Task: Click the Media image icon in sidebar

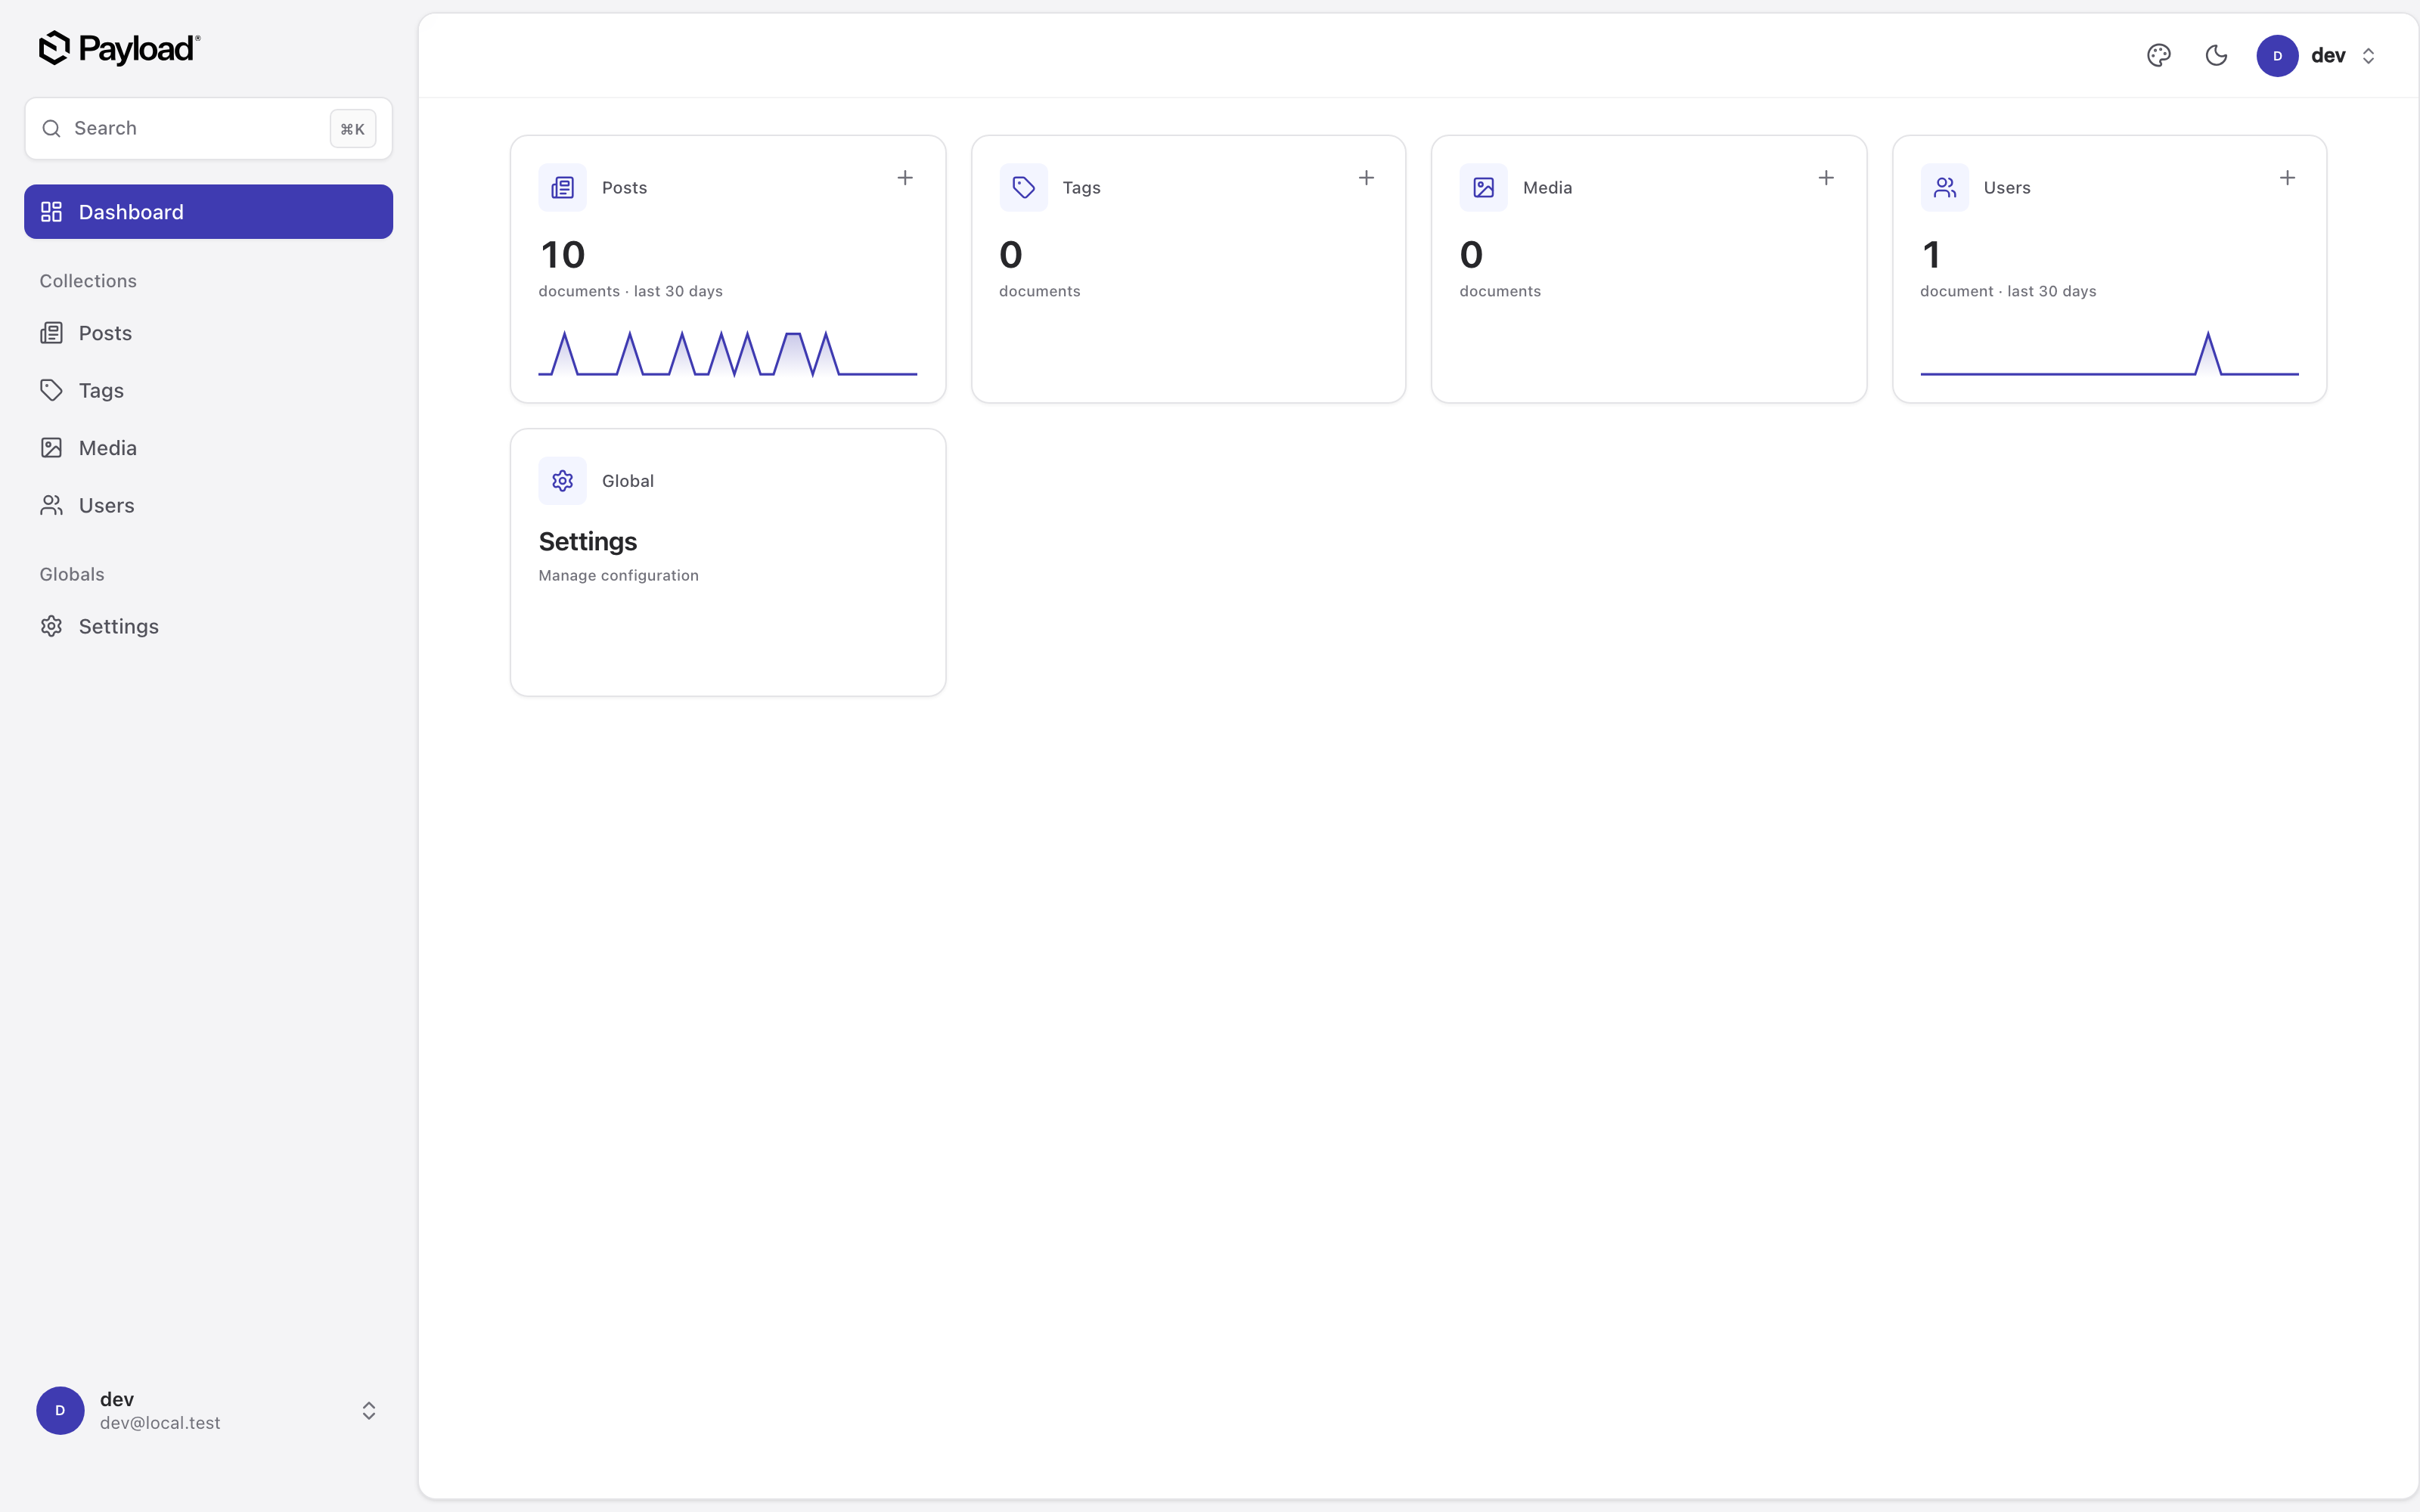Action: (51, 448)
